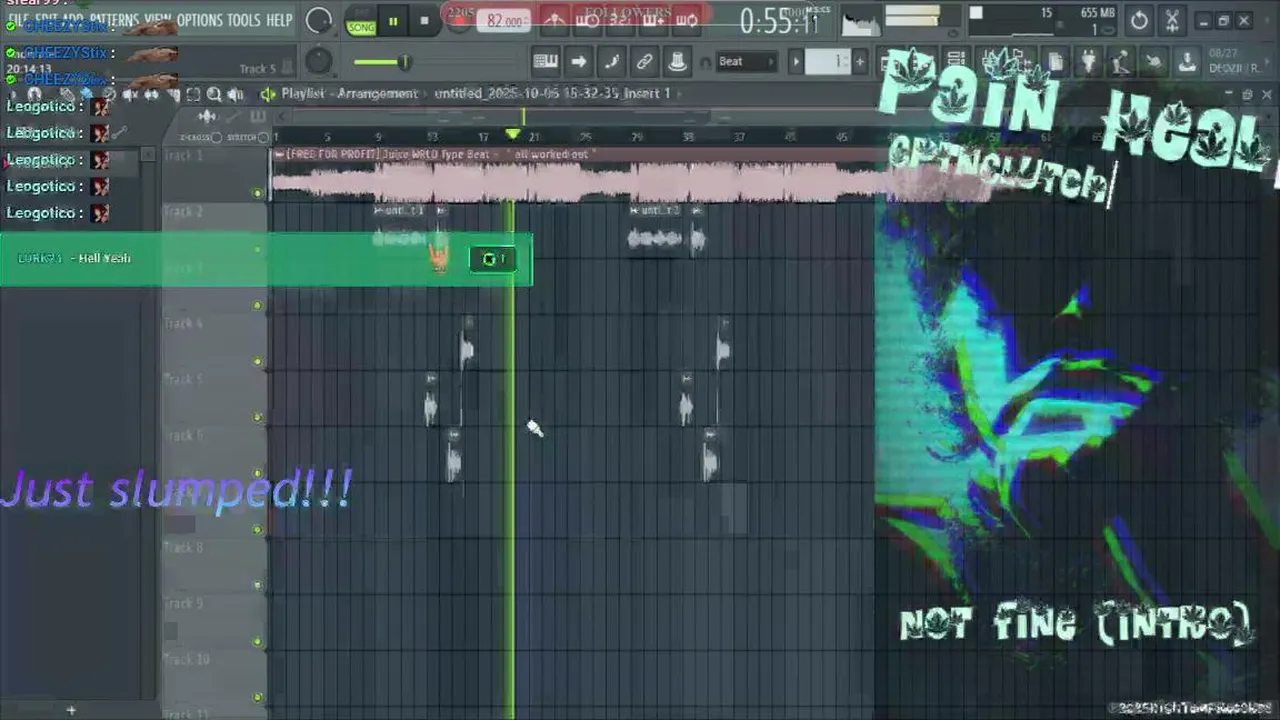Viewport: 1280px width, 720px height.
Task: Open menu arrow of Juice WRLD clip
Action: 279,154
